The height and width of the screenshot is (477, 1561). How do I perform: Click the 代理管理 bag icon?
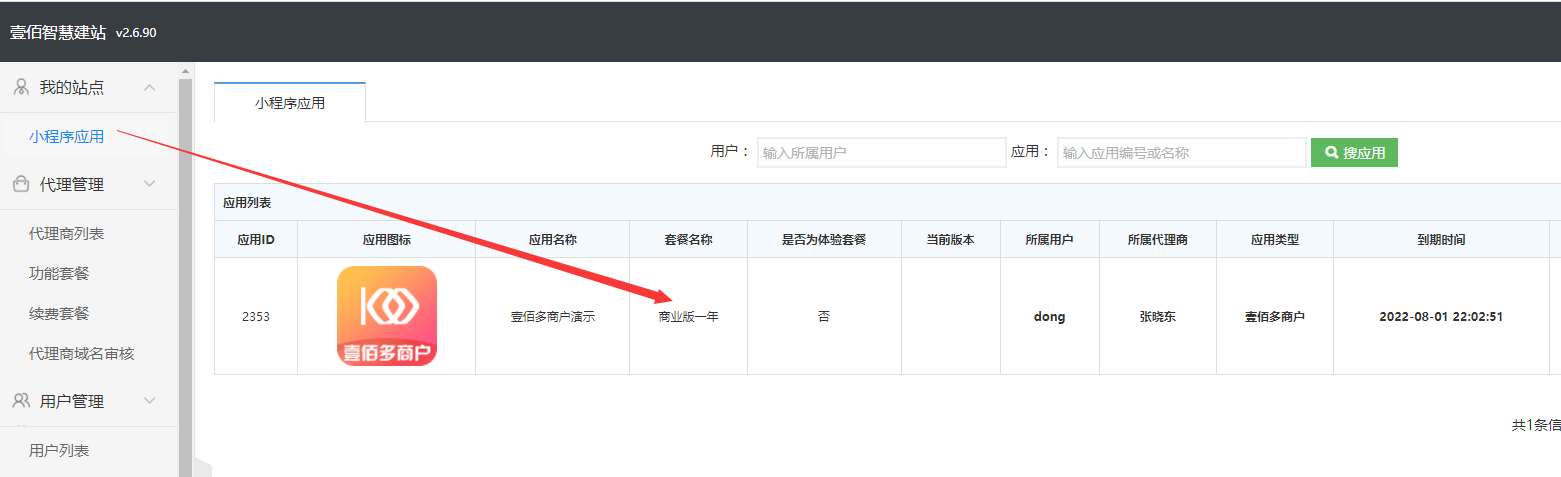point(21,184)
